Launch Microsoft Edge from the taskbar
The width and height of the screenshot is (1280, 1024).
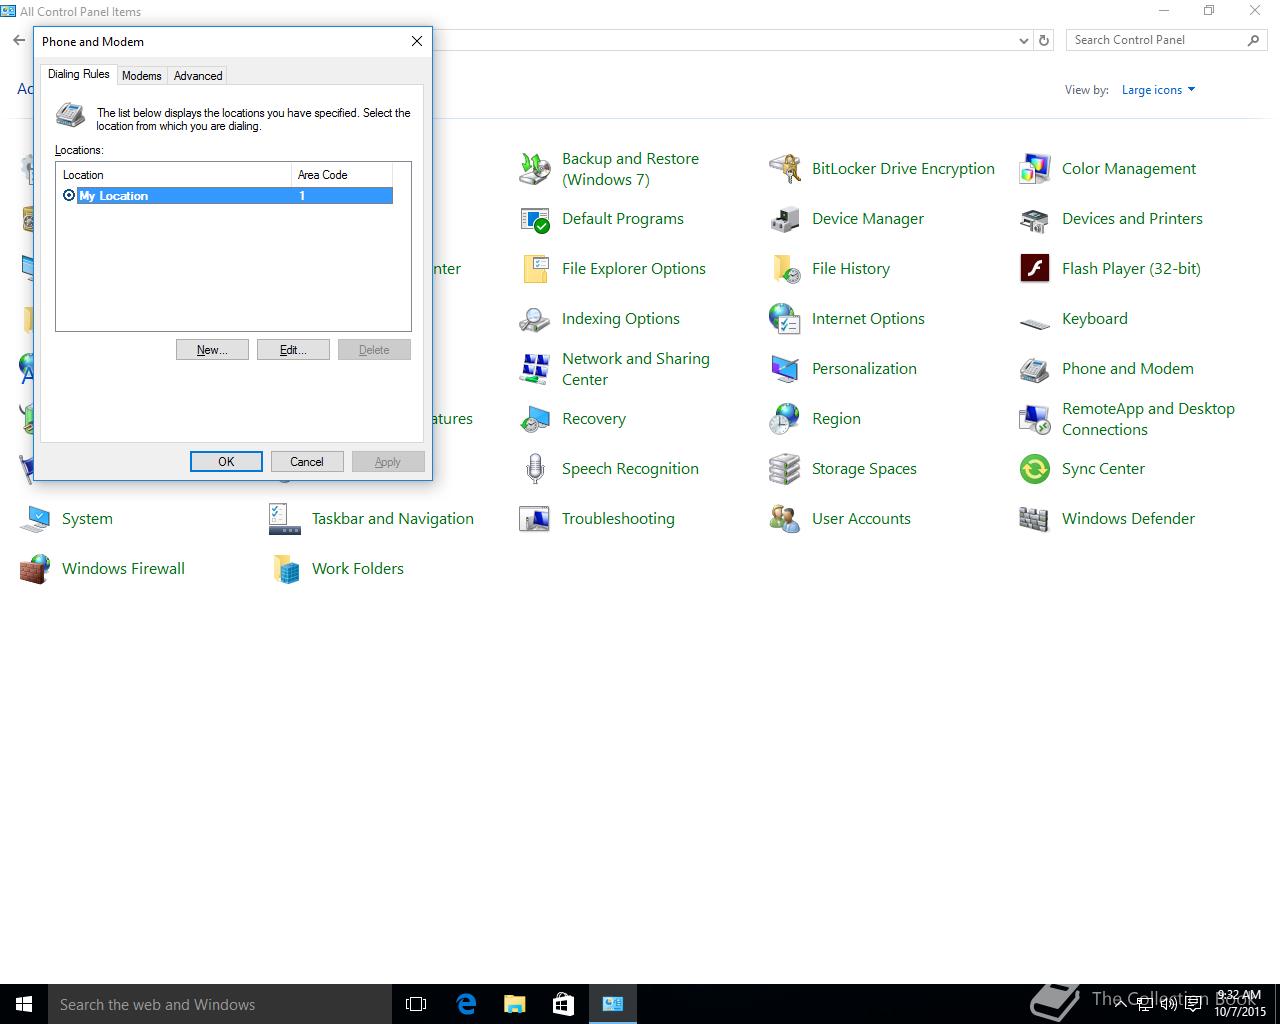[465, 1004]
